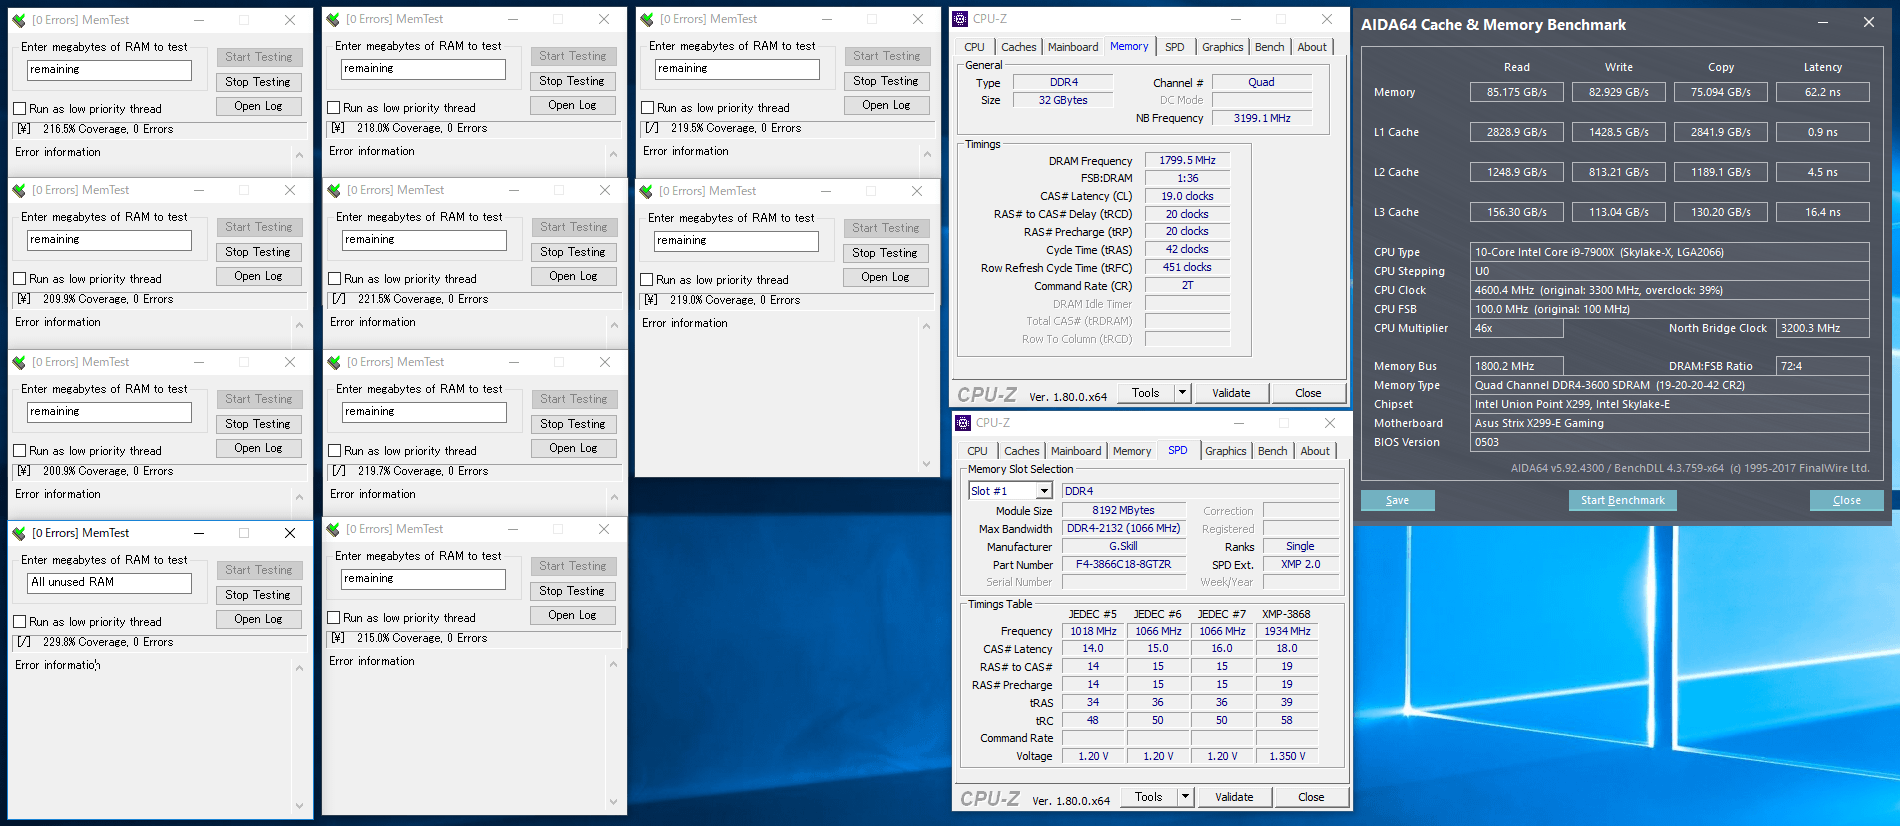Click L3 Cache Copy value 130.20 GB/s

[x=1720, y=212]
